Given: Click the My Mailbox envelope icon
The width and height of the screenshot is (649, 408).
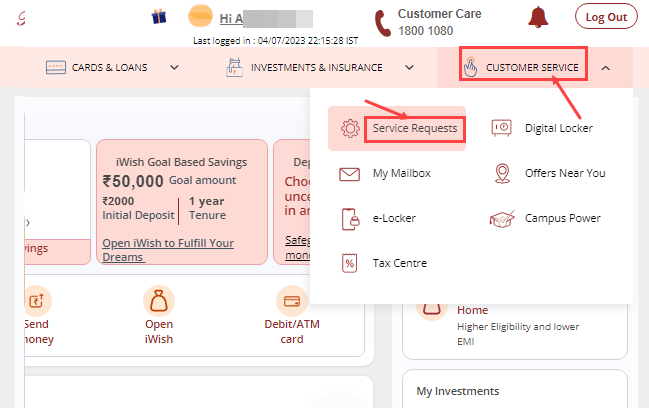Looking at the screenshot, I should coord(349,174).
